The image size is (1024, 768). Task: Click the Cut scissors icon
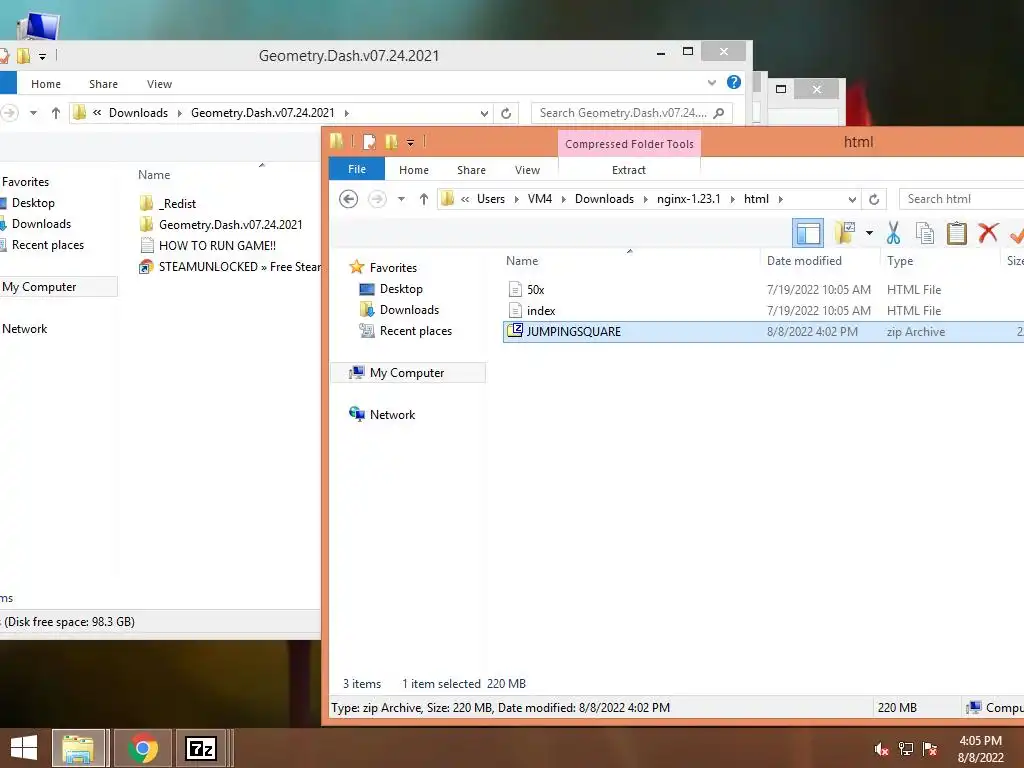(893, 232)
